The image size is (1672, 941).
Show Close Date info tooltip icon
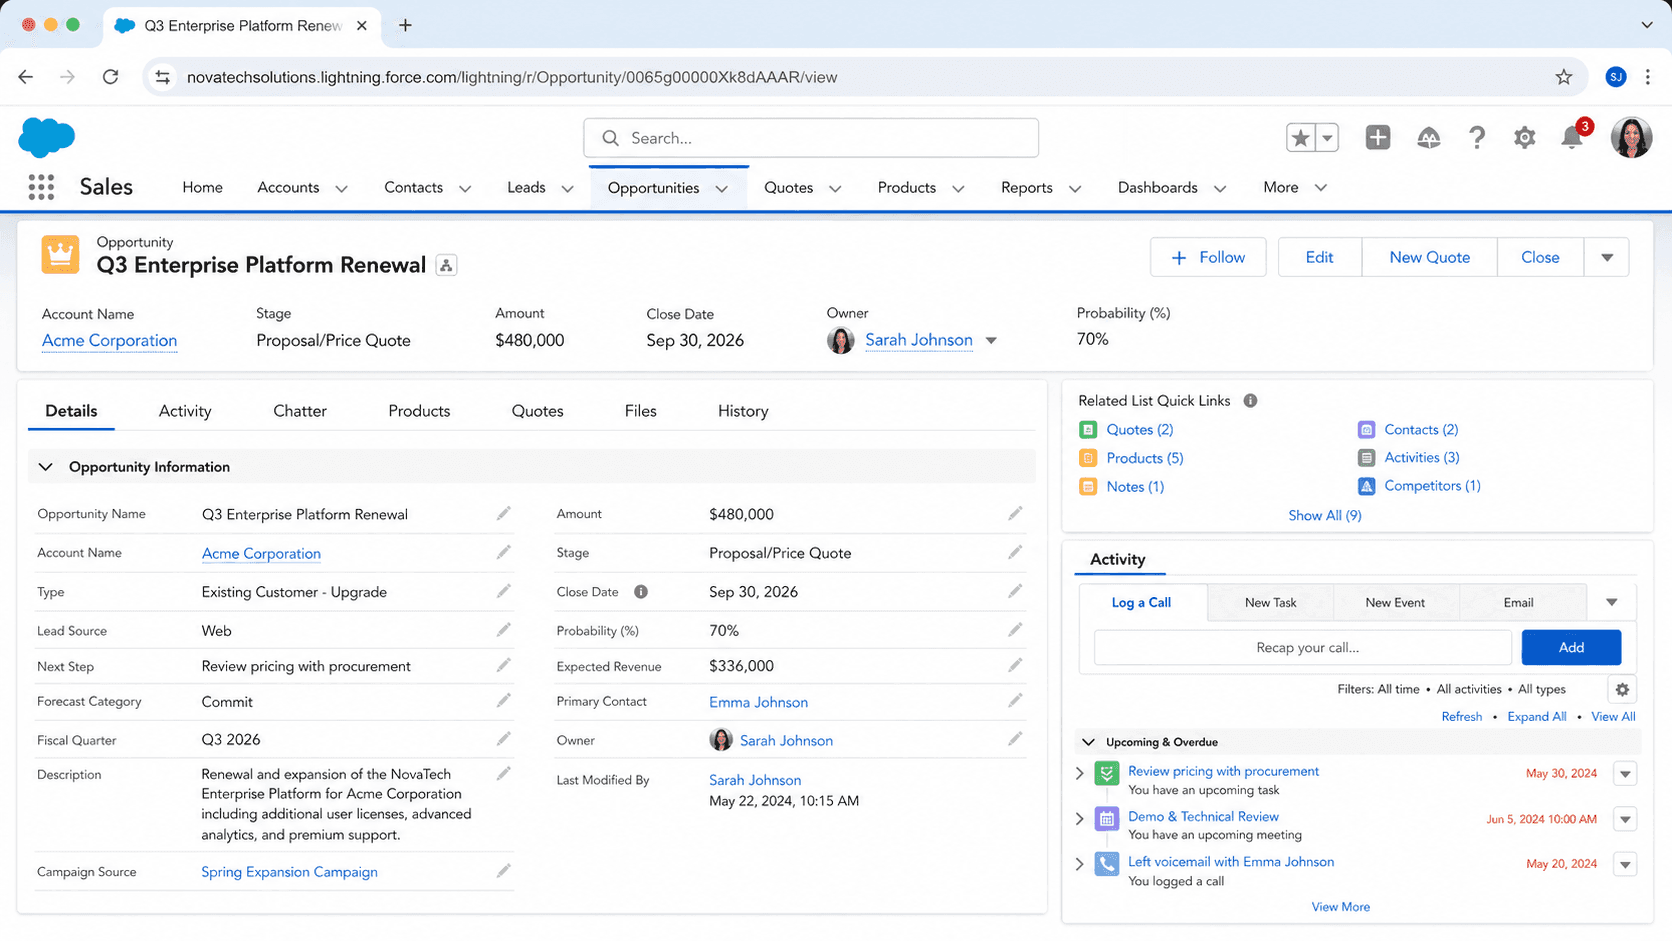(641, 592)
